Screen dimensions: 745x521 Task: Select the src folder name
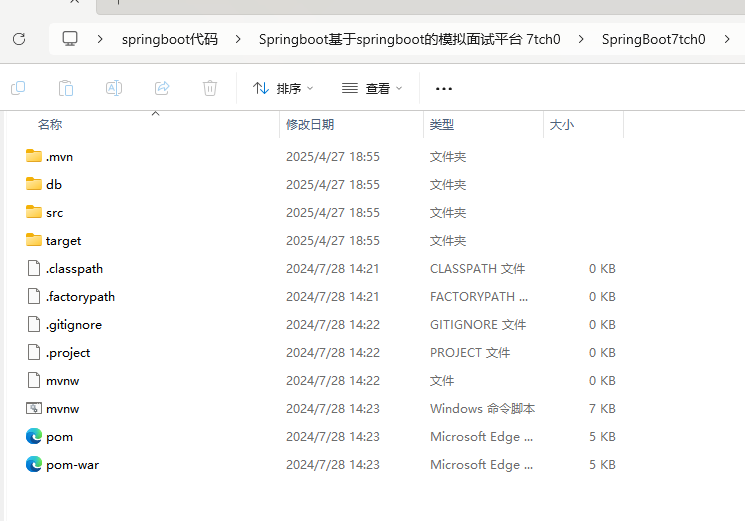tap(55, 213)
